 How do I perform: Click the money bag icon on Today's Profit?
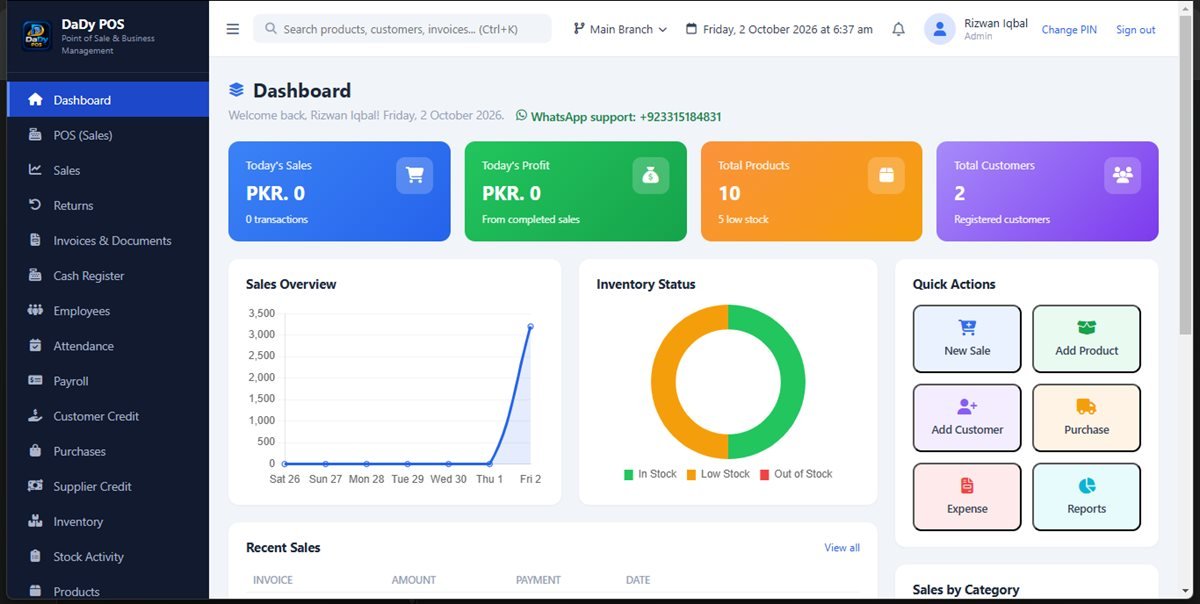pyautogui.click(x=651, y=176)
